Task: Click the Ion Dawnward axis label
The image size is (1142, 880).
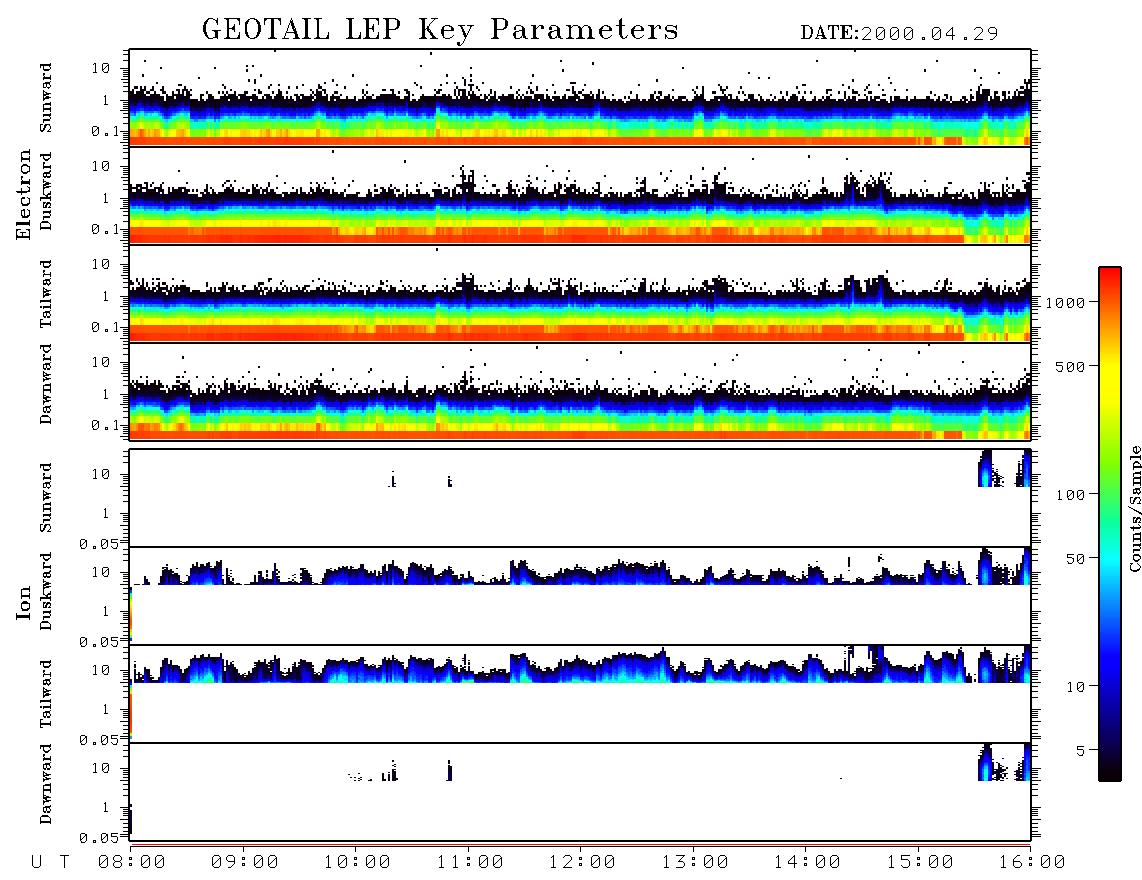Action: [46, 784]
